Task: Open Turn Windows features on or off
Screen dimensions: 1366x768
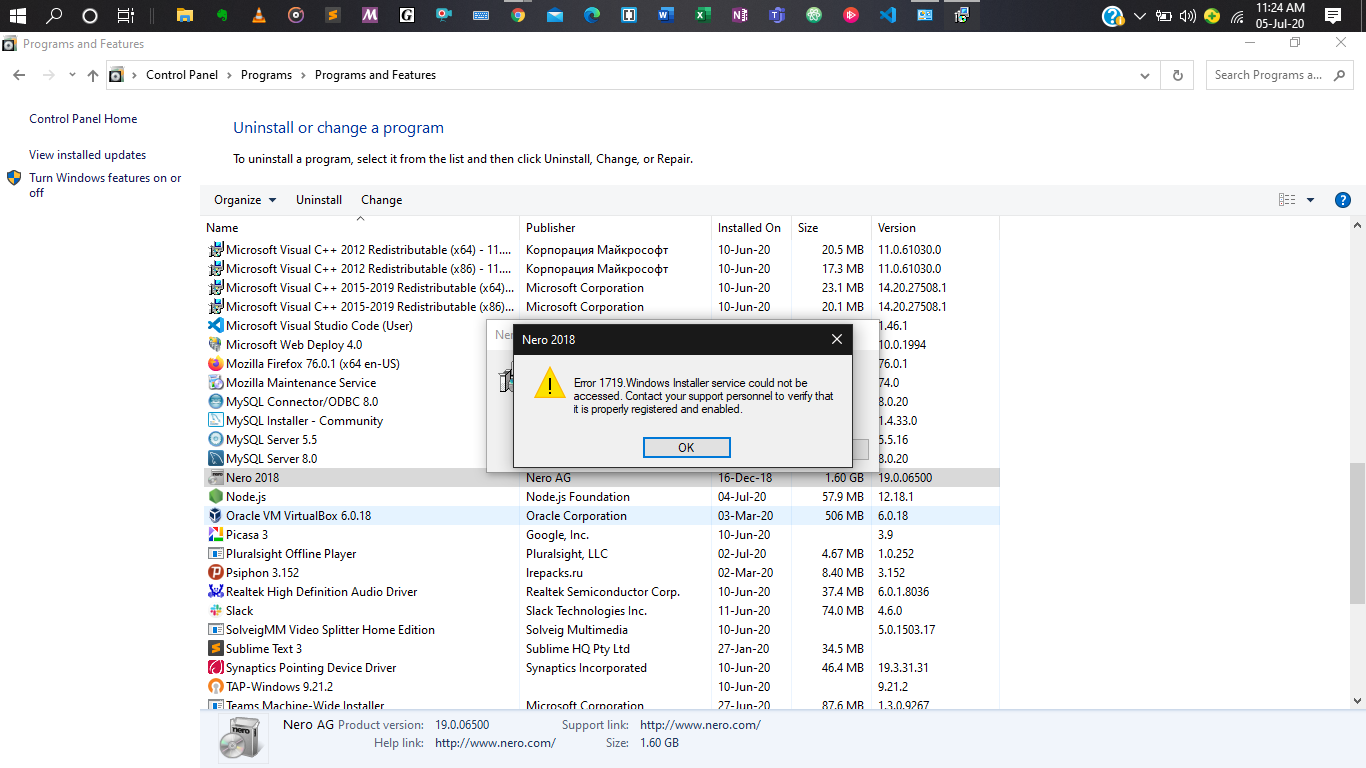Action: click(x=105, y=185)
